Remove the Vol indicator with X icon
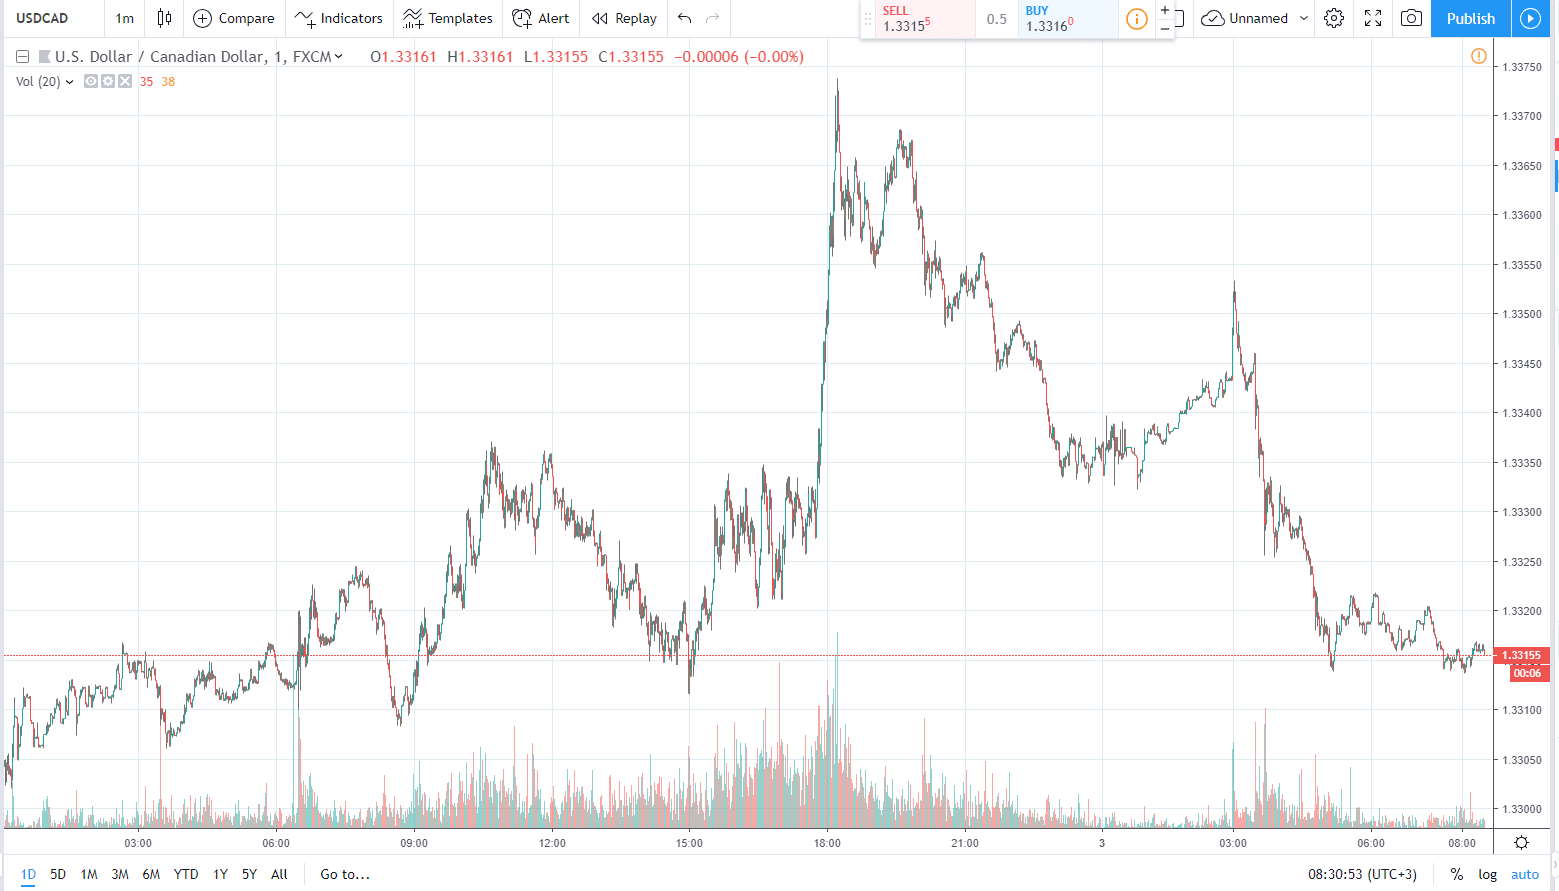 (125, 81)
